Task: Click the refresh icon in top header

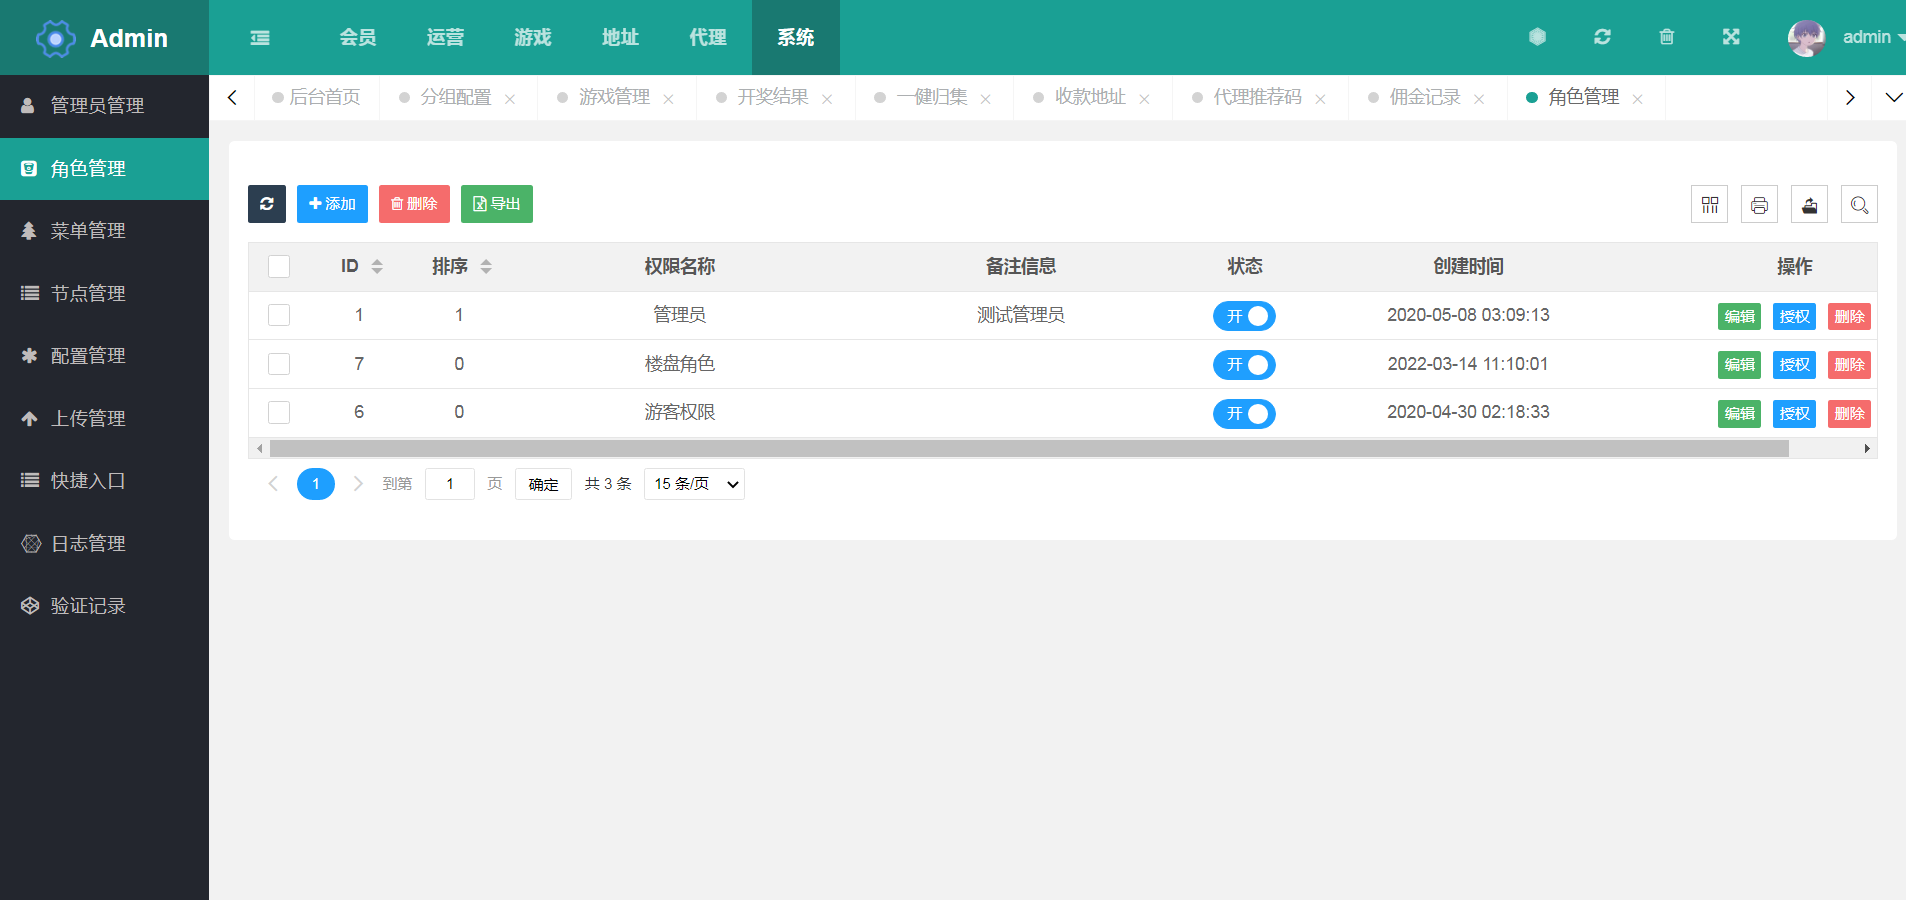Action: pos(1602,37)
